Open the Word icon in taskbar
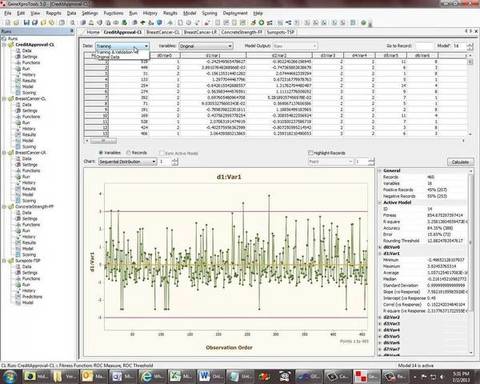Viewport: 480px width, 384px height. tap(204, 377)
